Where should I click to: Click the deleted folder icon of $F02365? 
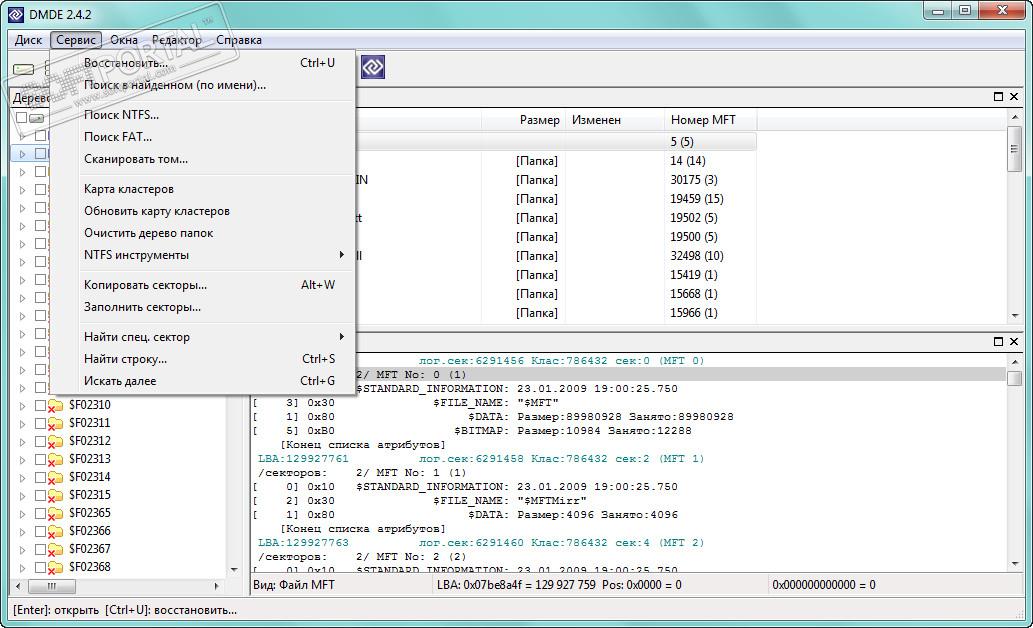55,513
